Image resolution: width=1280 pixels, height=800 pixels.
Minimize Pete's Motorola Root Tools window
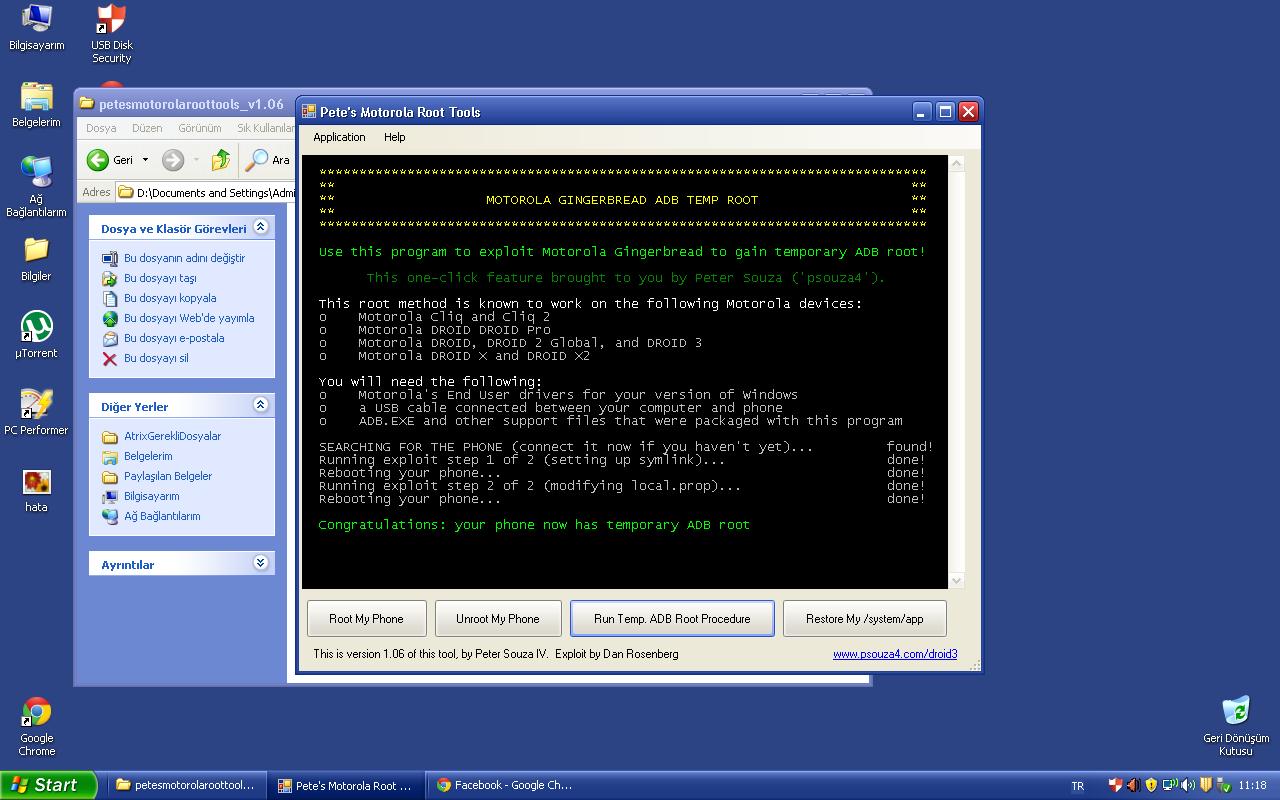[x=922, y=112]
